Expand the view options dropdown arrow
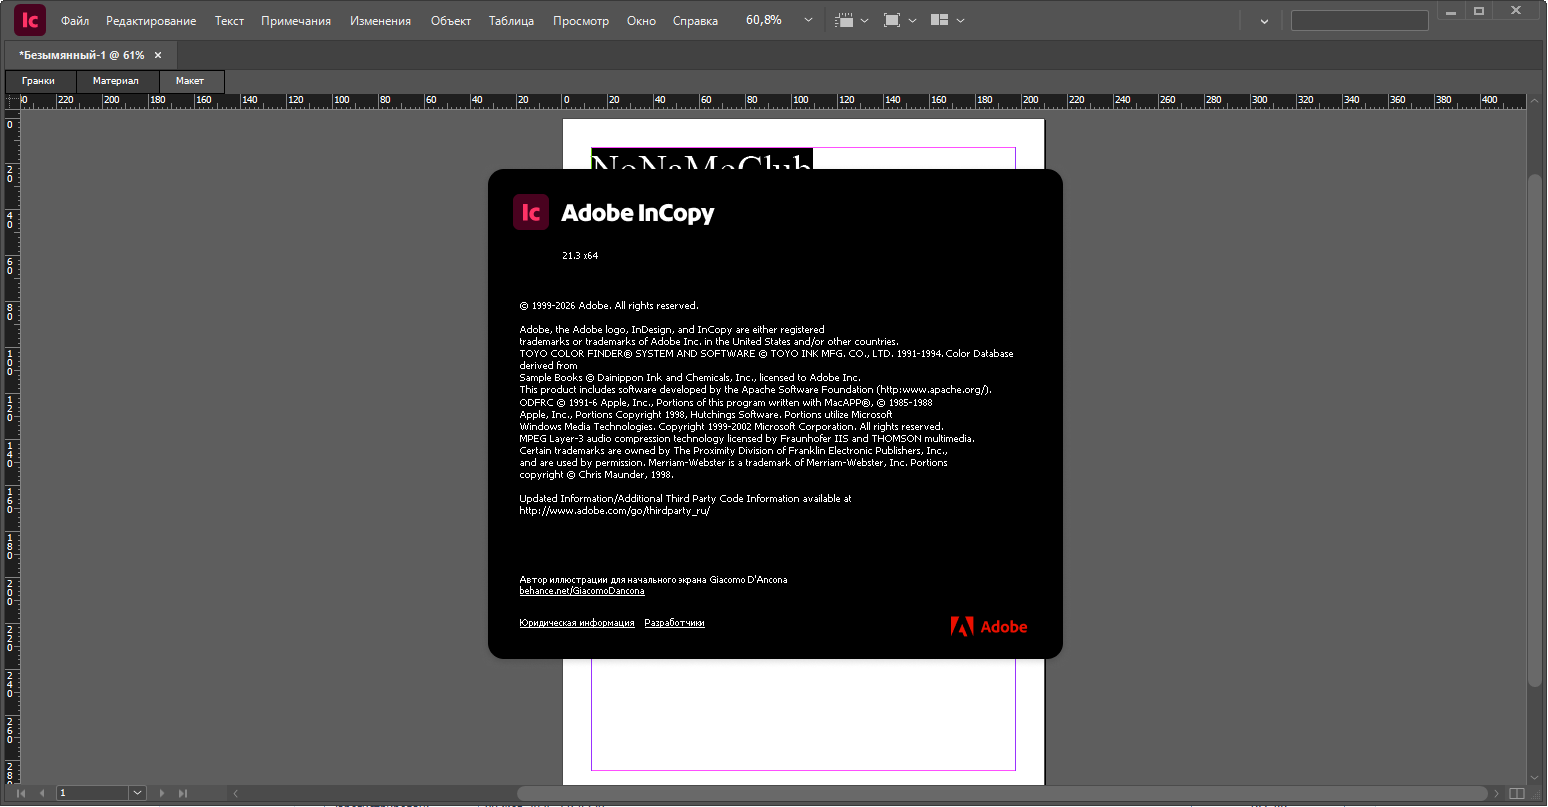This screenshot has width=1548, height=807. pos(865,21)
